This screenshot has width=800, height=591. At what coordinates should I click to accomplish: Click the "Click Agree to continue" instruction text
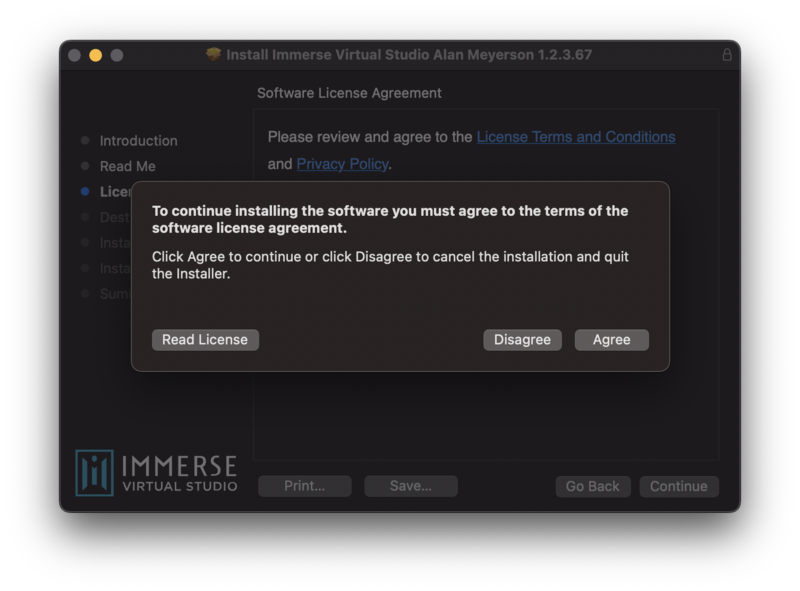point(390,265)
